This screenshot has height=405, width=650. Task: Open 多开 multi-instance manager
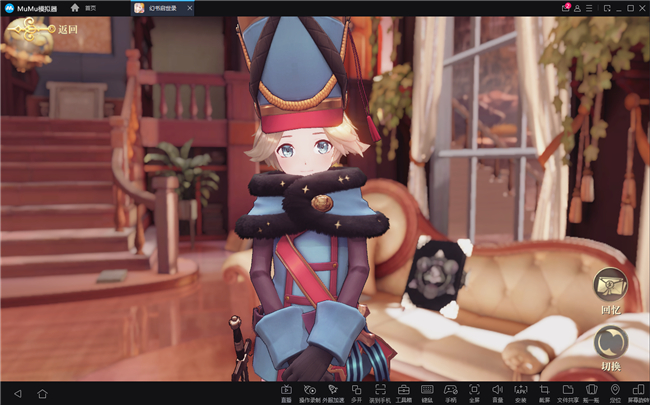pos(357,393)
